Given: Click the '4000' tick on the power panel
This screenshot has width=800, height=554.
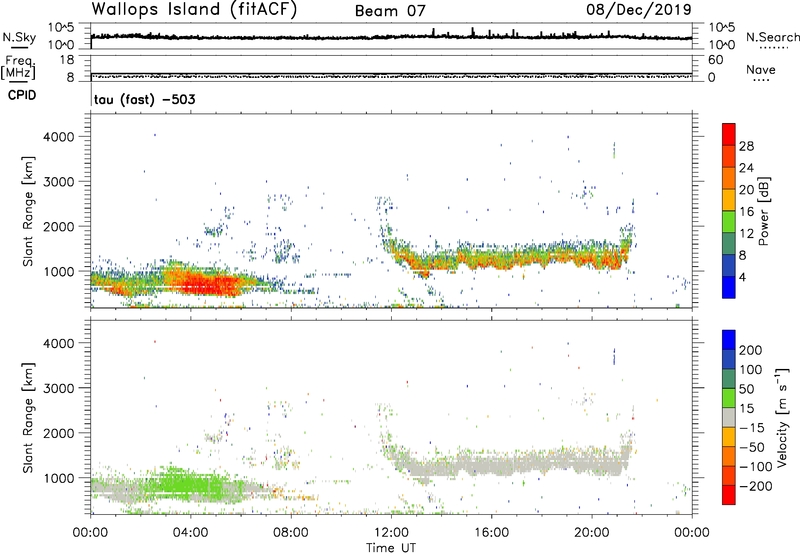Looking at the screenshot, I should pyautogui.click(x=58, y=137).
